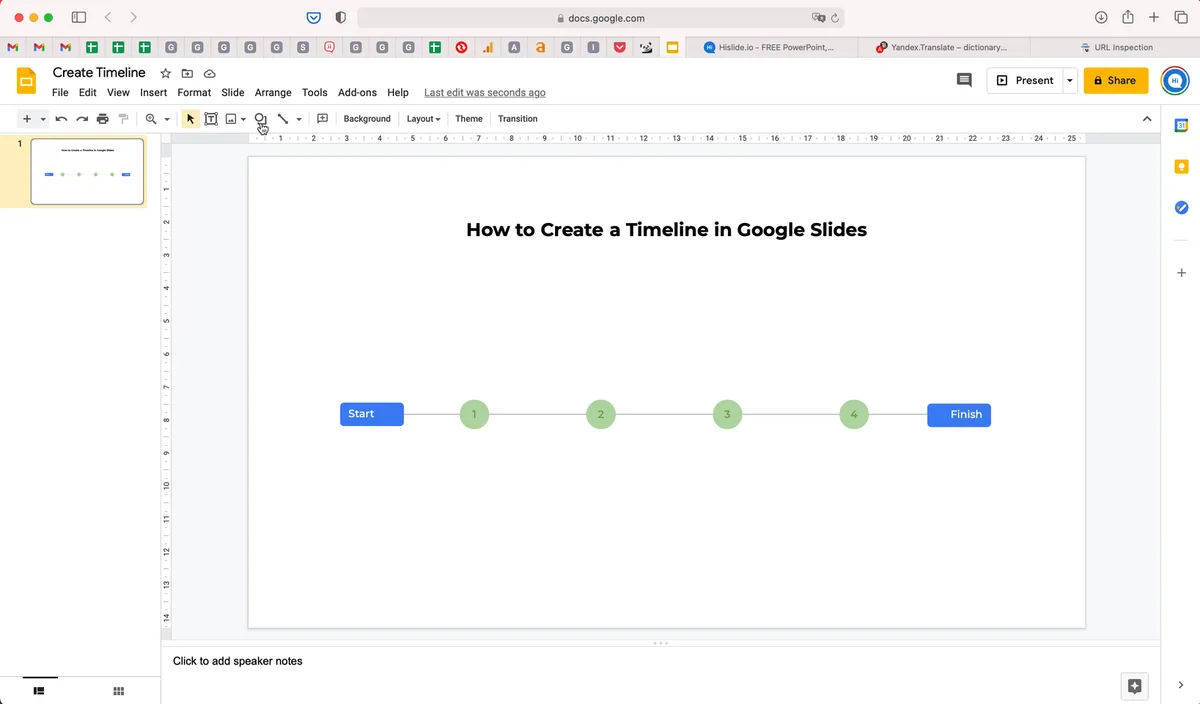Open the Shape tool

(260, 119)
